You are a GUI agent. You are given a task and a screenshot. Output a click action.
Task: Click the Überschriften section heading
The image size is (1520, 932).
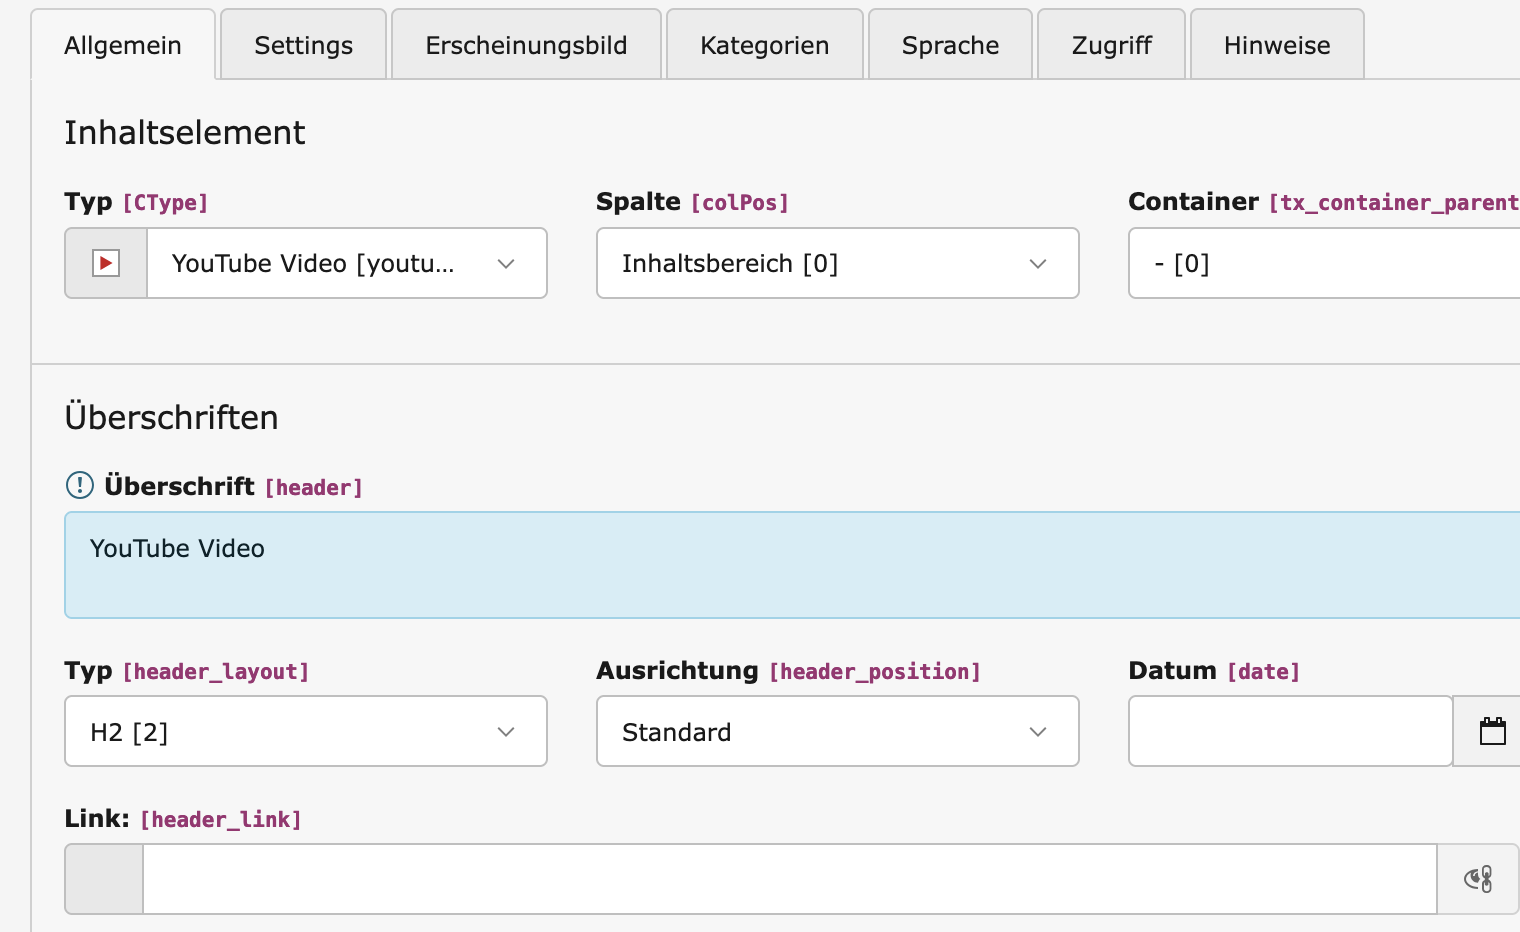pyautogui.click(x=171, y=417)
